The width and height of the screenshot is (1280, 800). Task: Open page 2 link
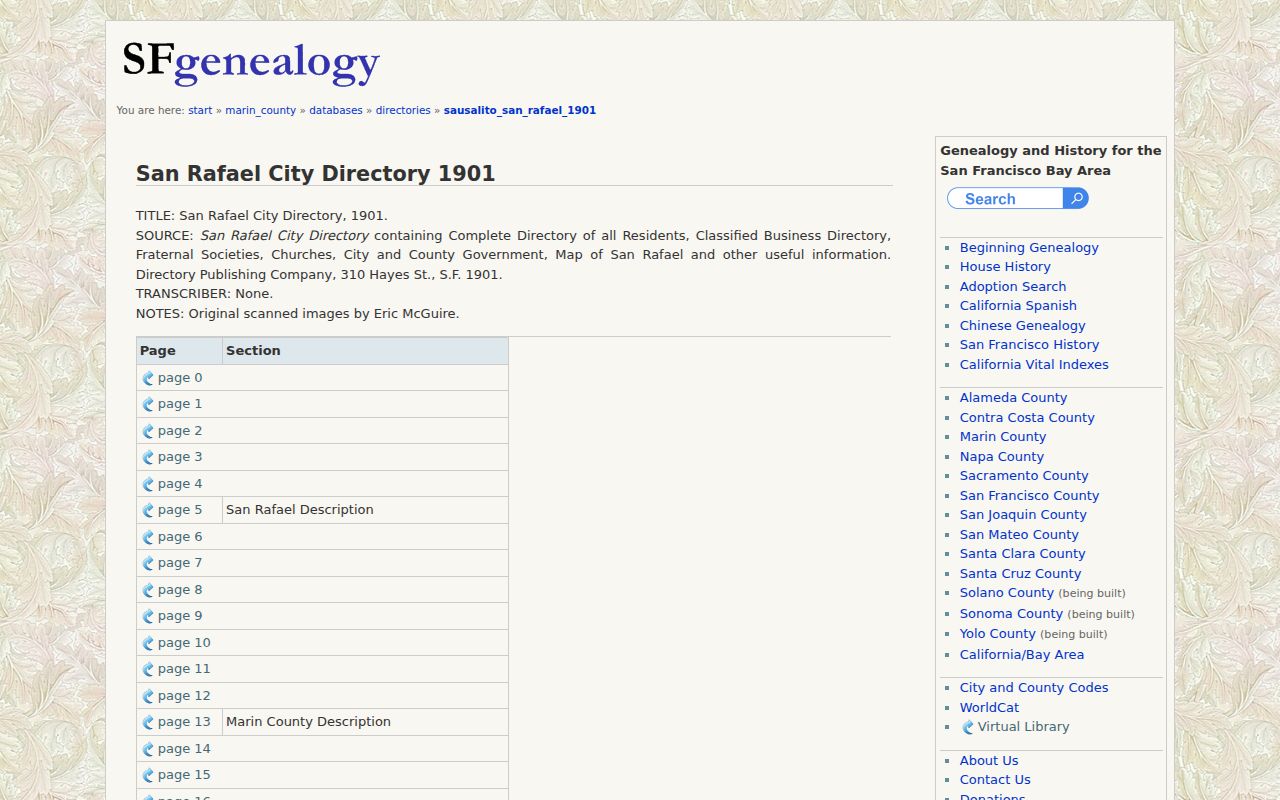[180, 431]
